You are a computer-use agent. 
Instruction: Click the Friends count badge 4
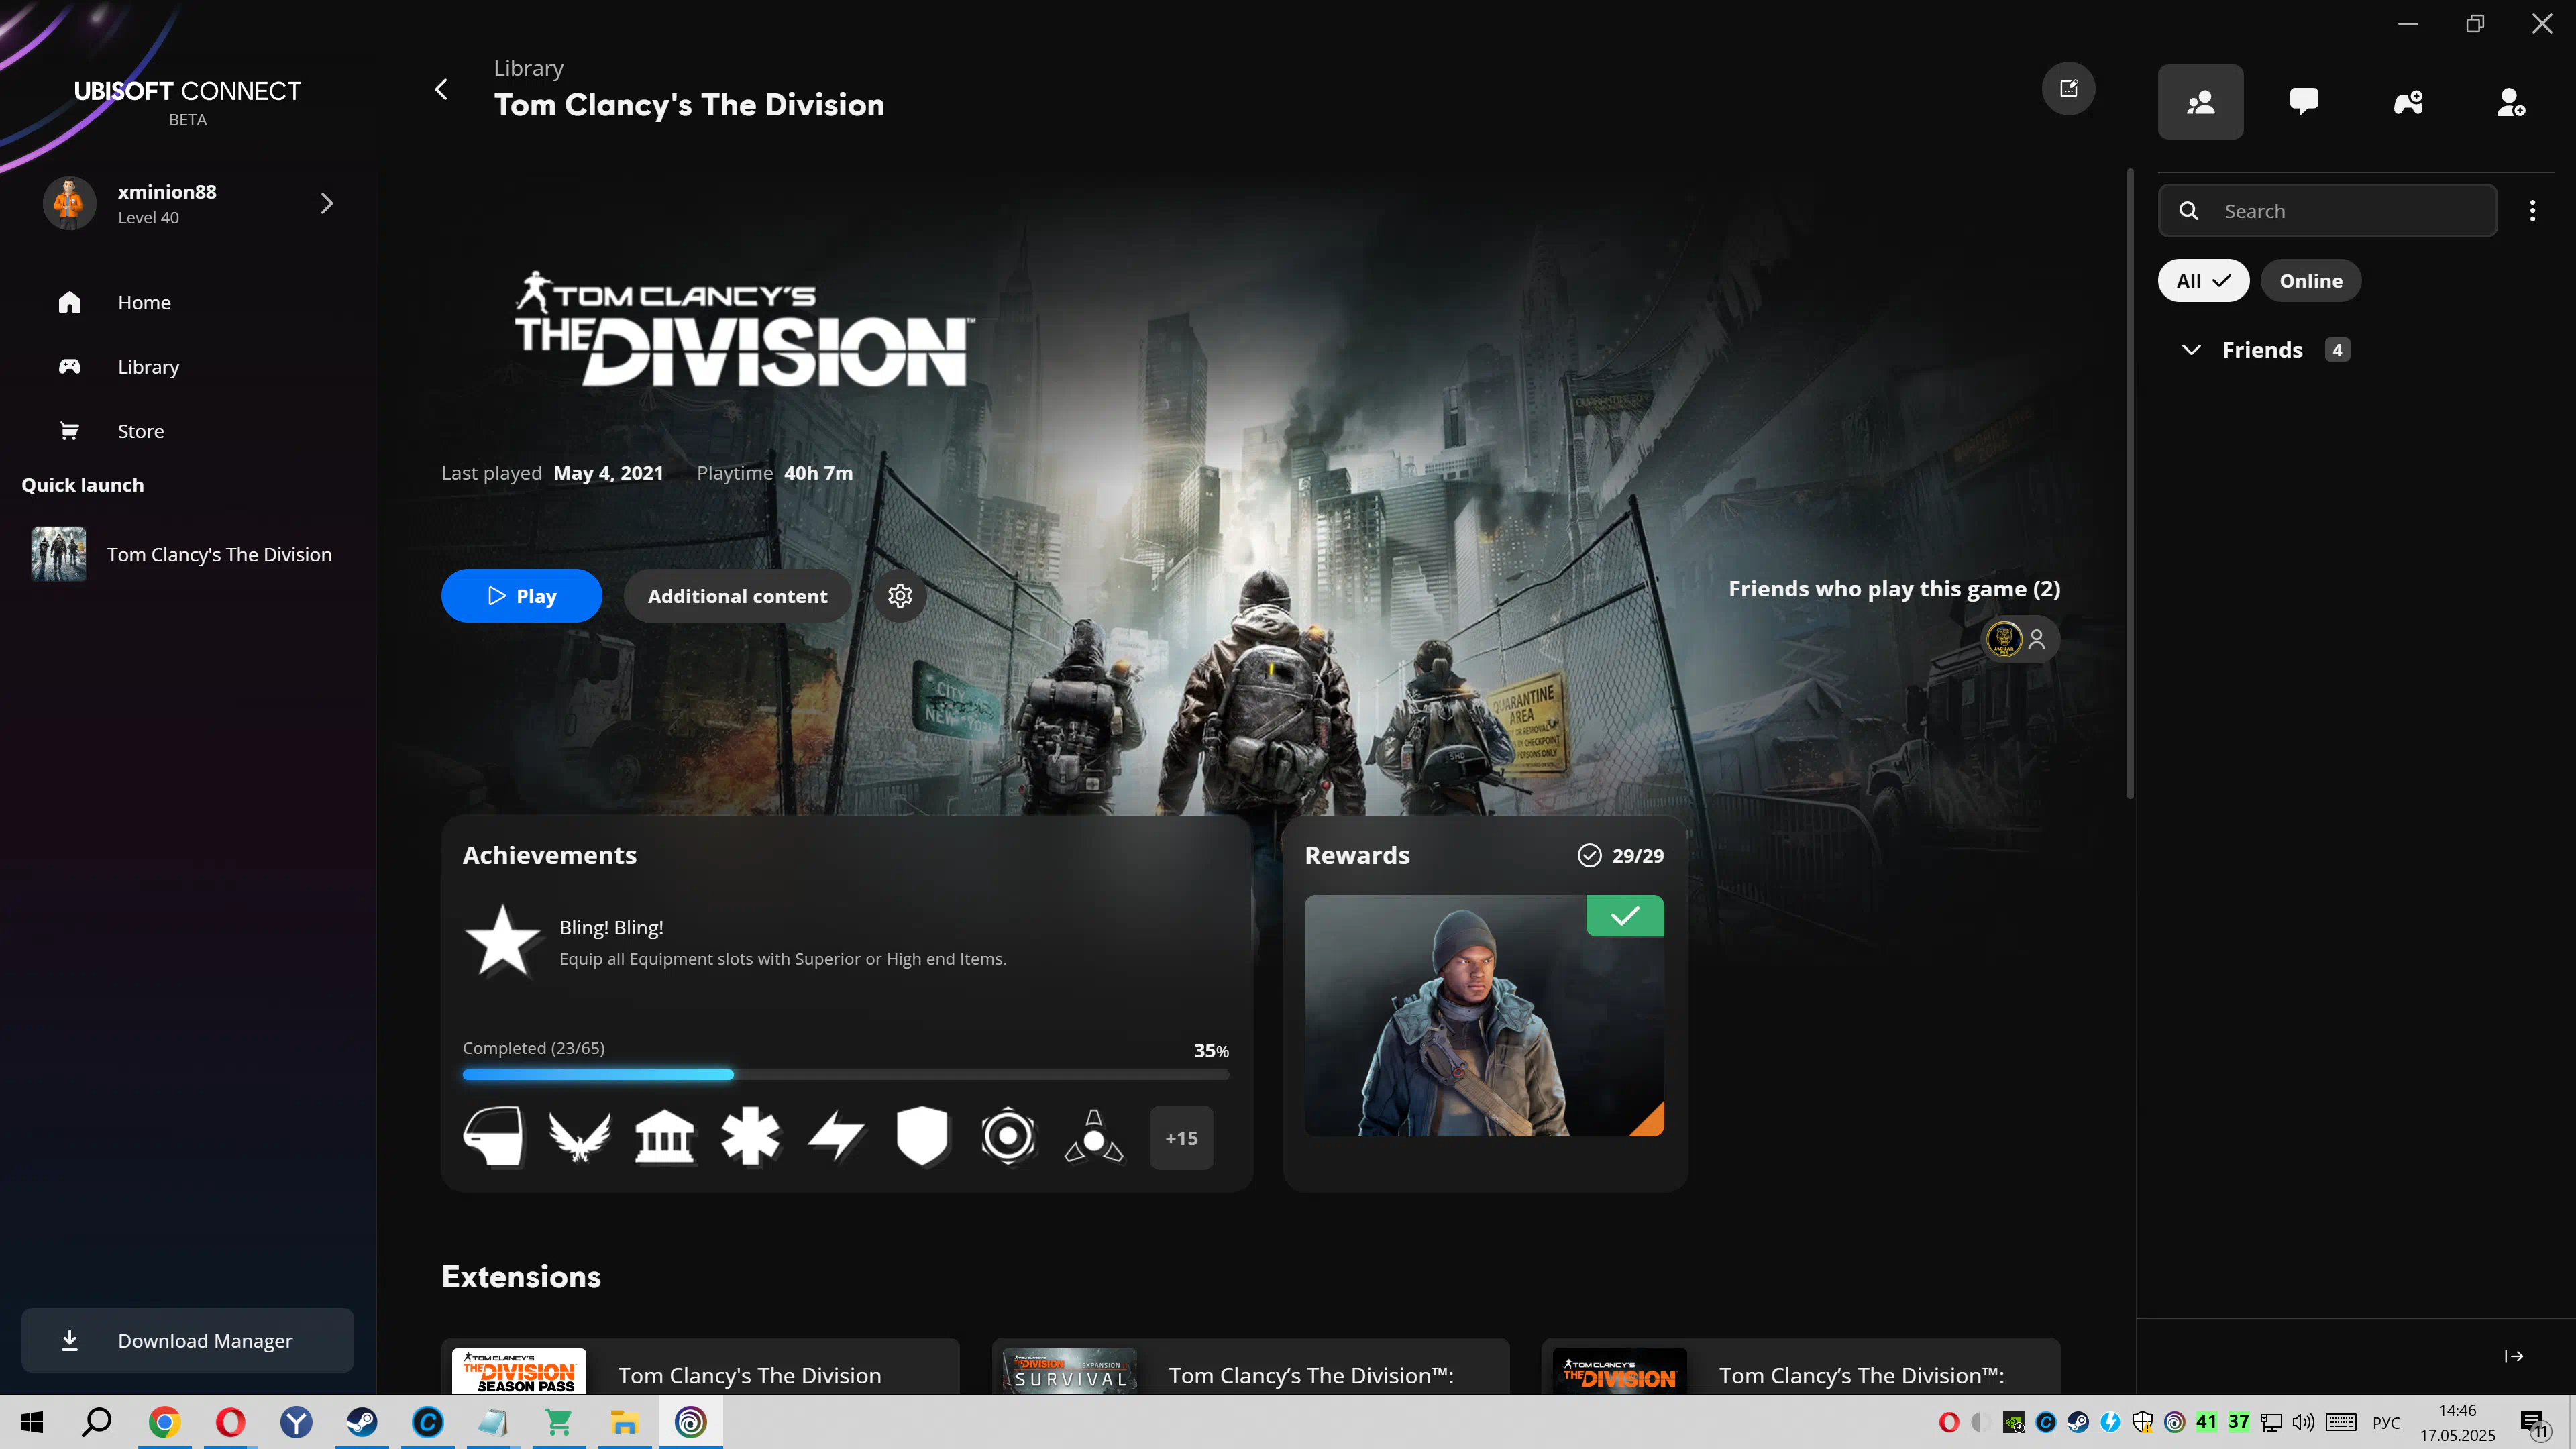point(2337,350)
